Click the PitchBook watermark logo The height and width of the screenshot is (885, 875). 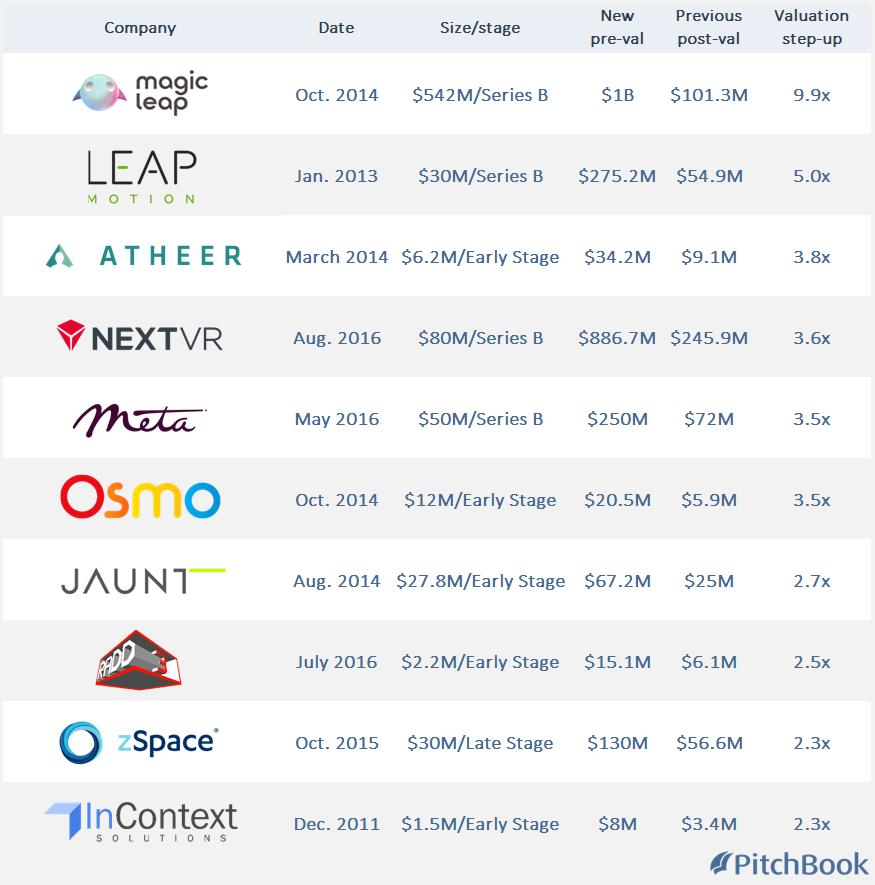(x=789, y=864)
